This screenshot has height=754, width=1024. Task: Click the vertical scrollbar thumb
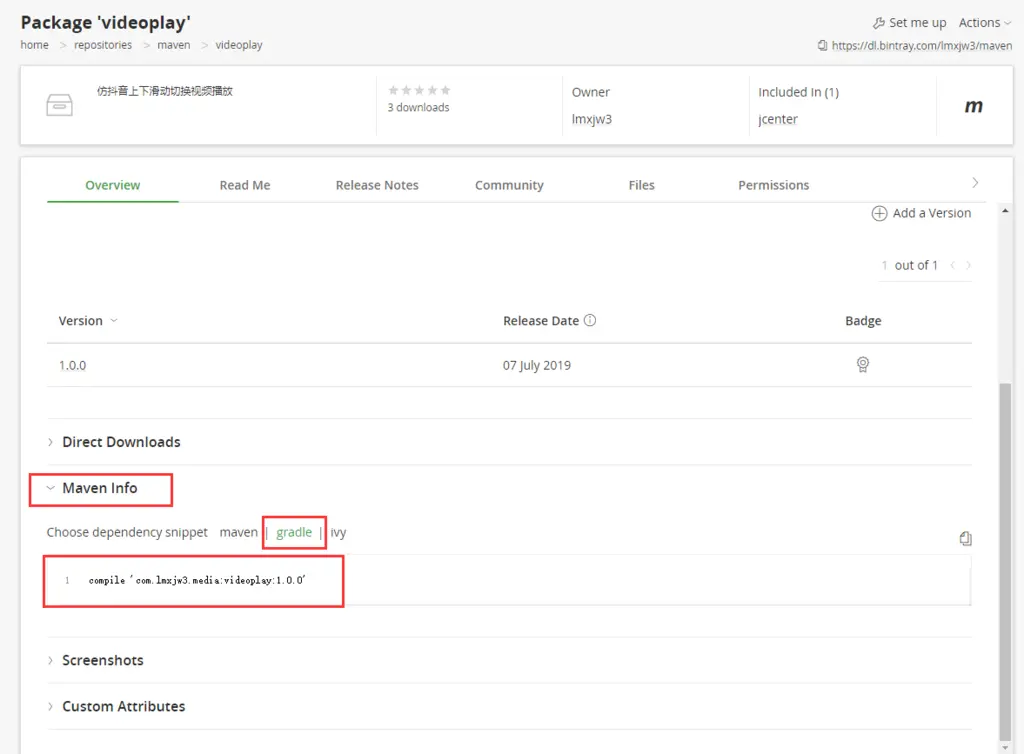[x=1005, y=562]
